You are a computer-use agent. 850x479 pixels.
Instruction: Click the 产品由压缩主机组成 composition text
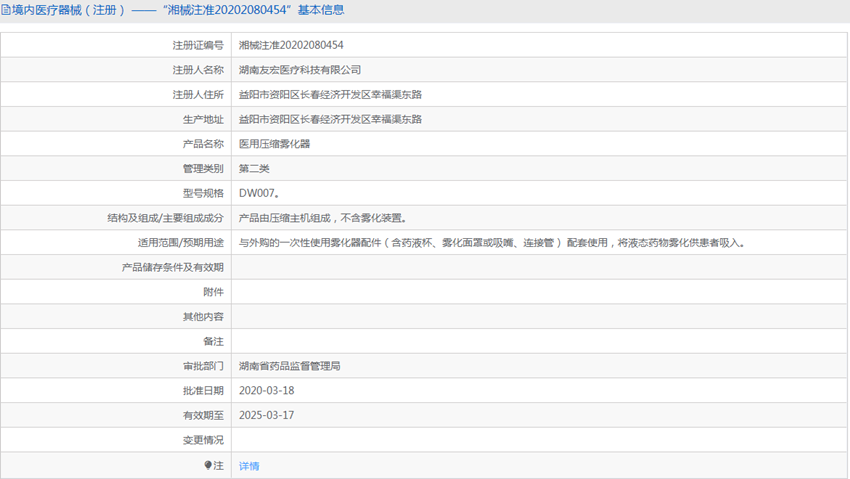click(x=323, y=218)
